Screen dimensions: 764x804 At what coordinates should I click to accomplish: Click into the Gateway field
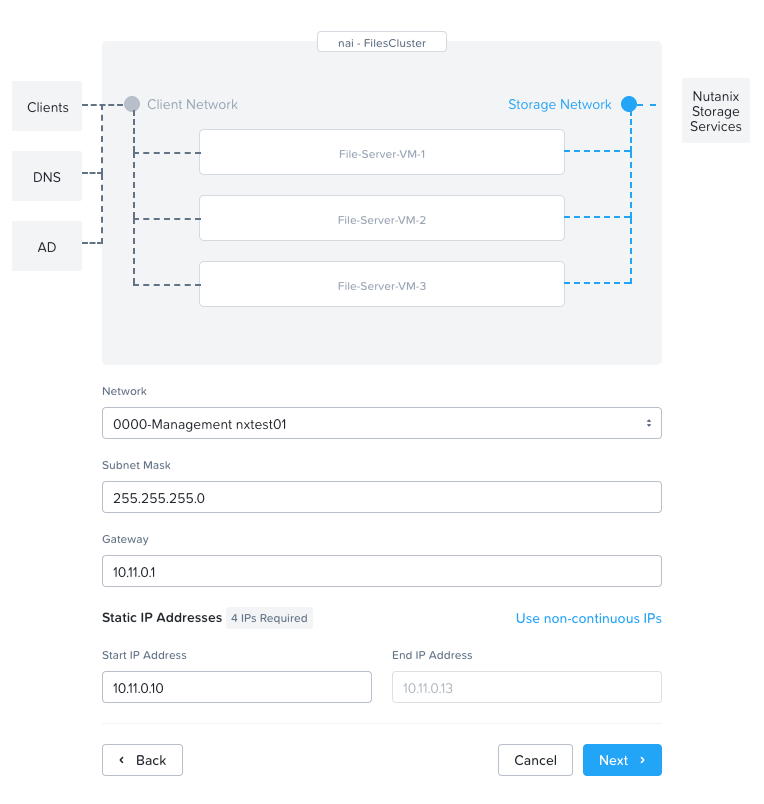click(381, 571)
